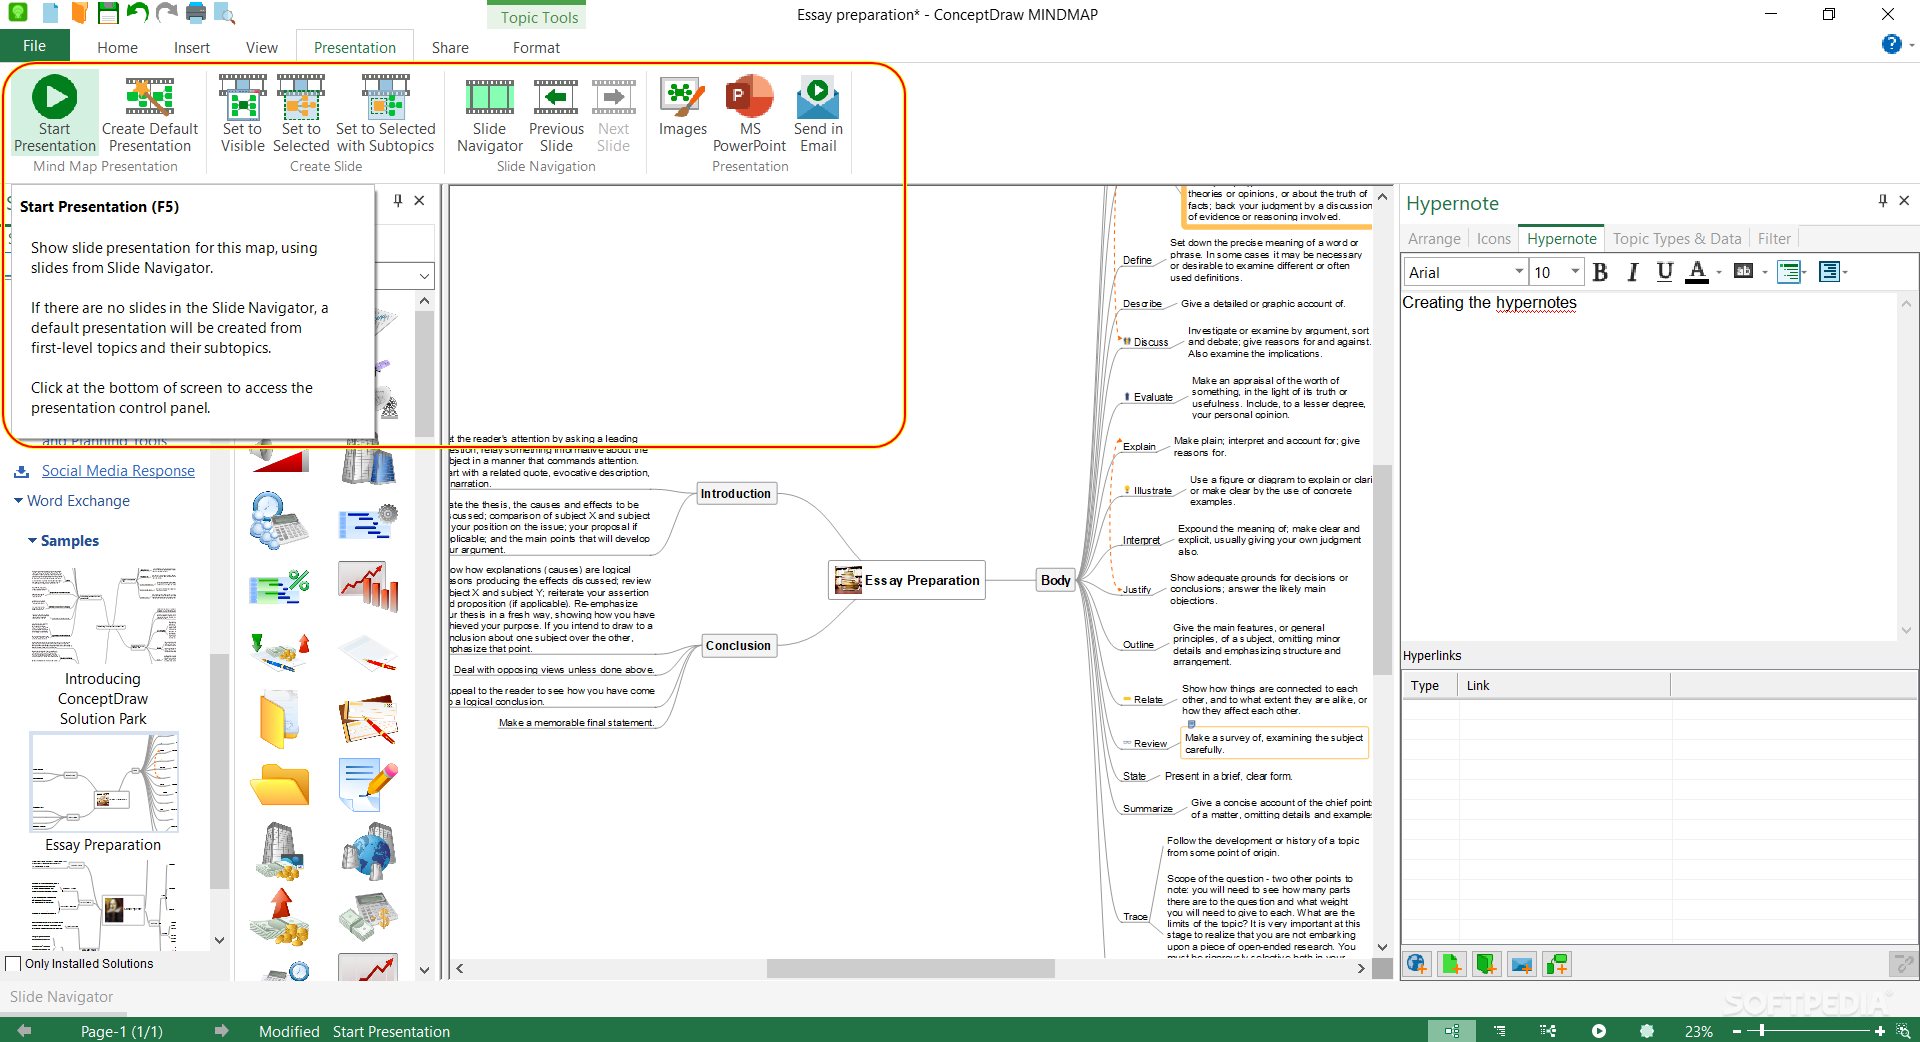This screenshot has width=1920, height=1042.
Task: Click the zoom in plus button
Action: click(1879, 1031)
